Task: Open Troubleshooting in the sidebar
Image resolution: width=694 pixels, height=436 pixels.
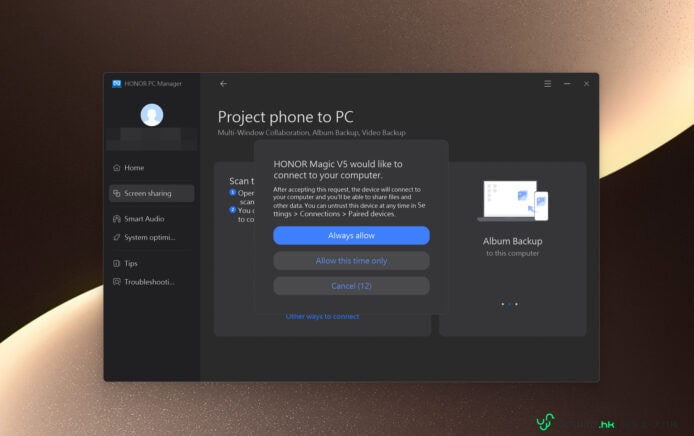Action: click(x=151, y=282)
